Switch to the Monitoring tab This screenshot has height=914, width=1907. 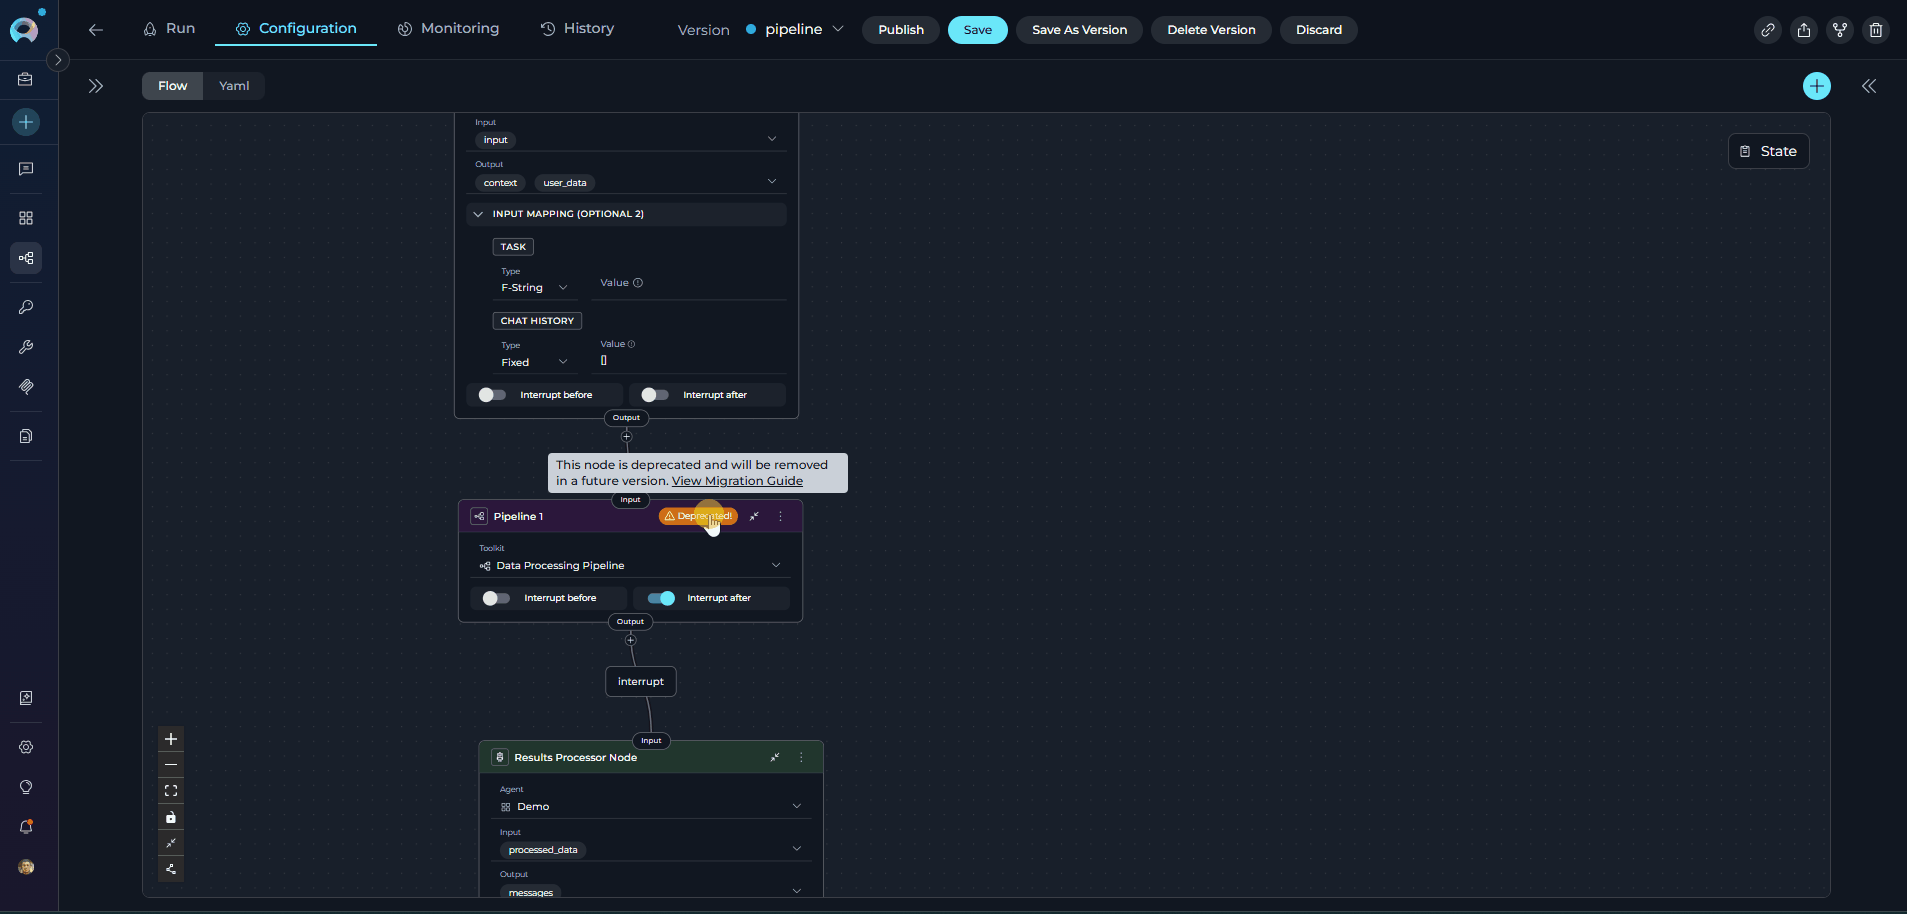448,29
